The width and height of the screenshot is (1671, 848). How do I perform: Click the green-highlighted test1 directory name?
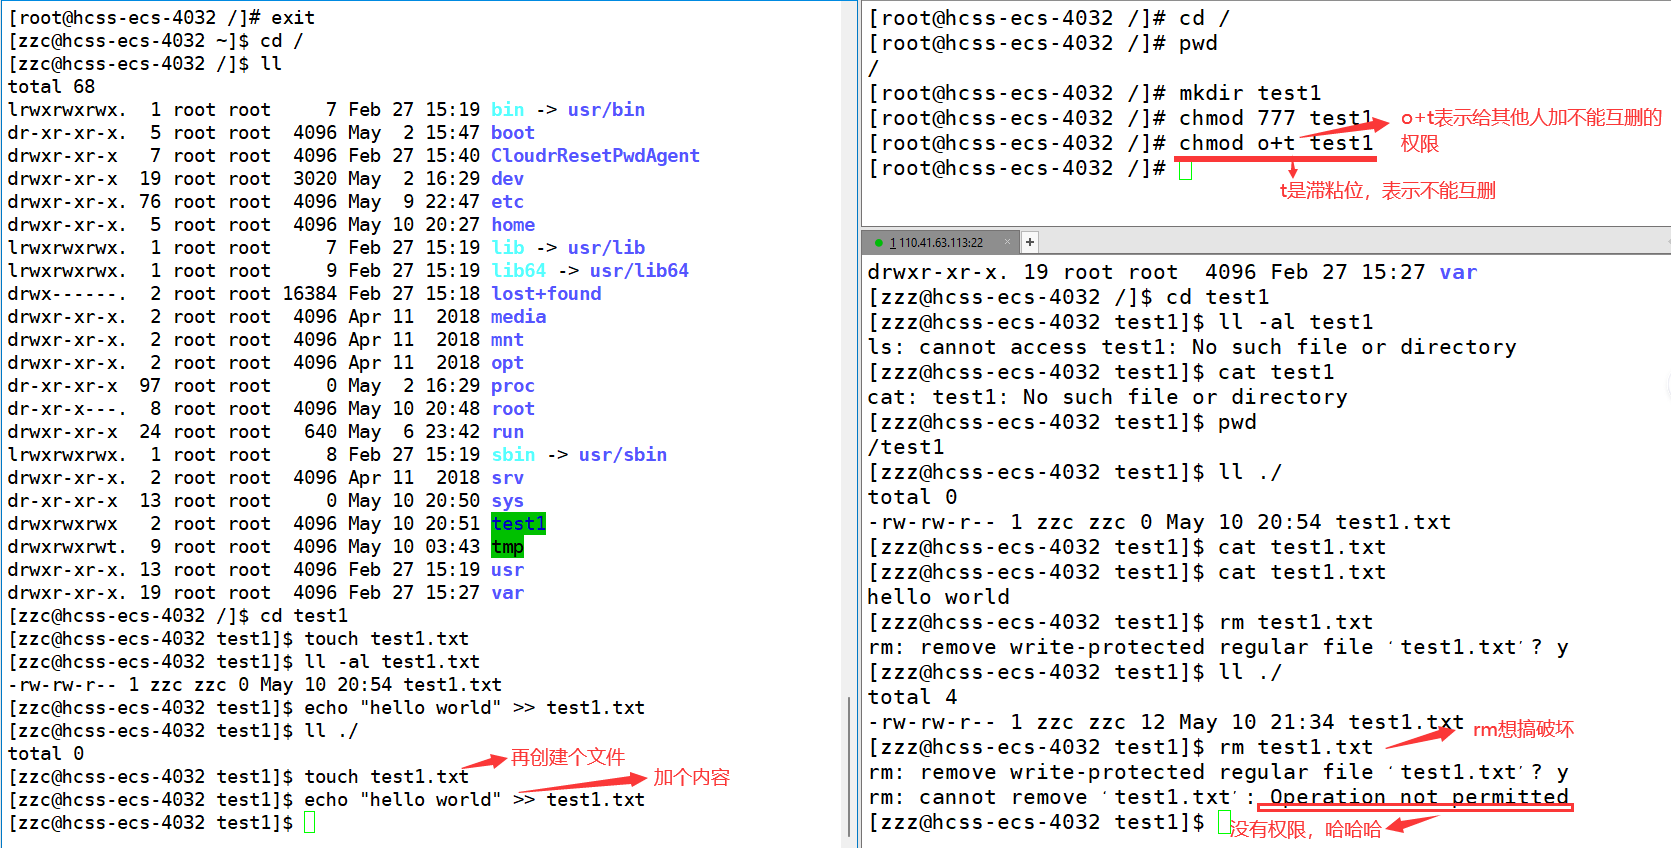(518, 524)
